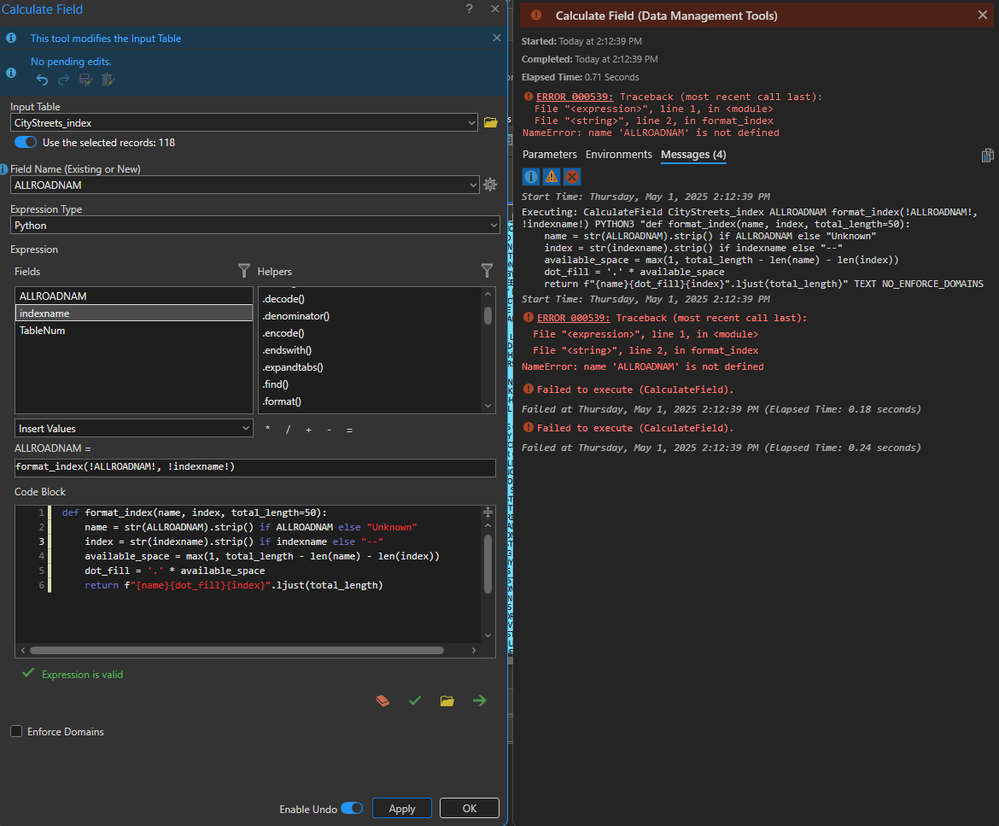Close the Calculate Field results window
This screenshot has width=999, height=826.
(982, 15)
